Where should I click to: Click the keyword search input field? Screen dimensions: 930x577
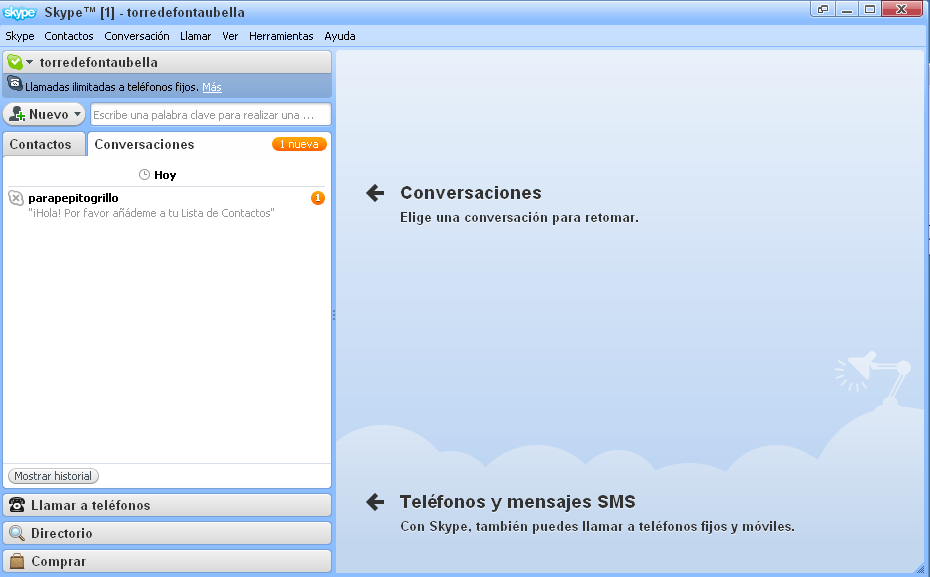click(211, 115)
